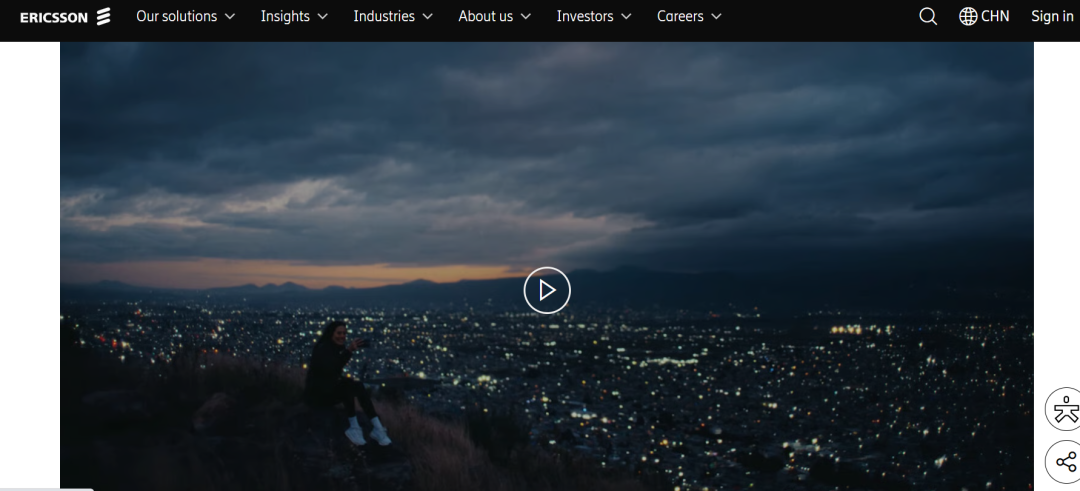This screenshot has width=1080, height=491.
Task: Expand the chevron beside Insights
Action: (322, 17)
